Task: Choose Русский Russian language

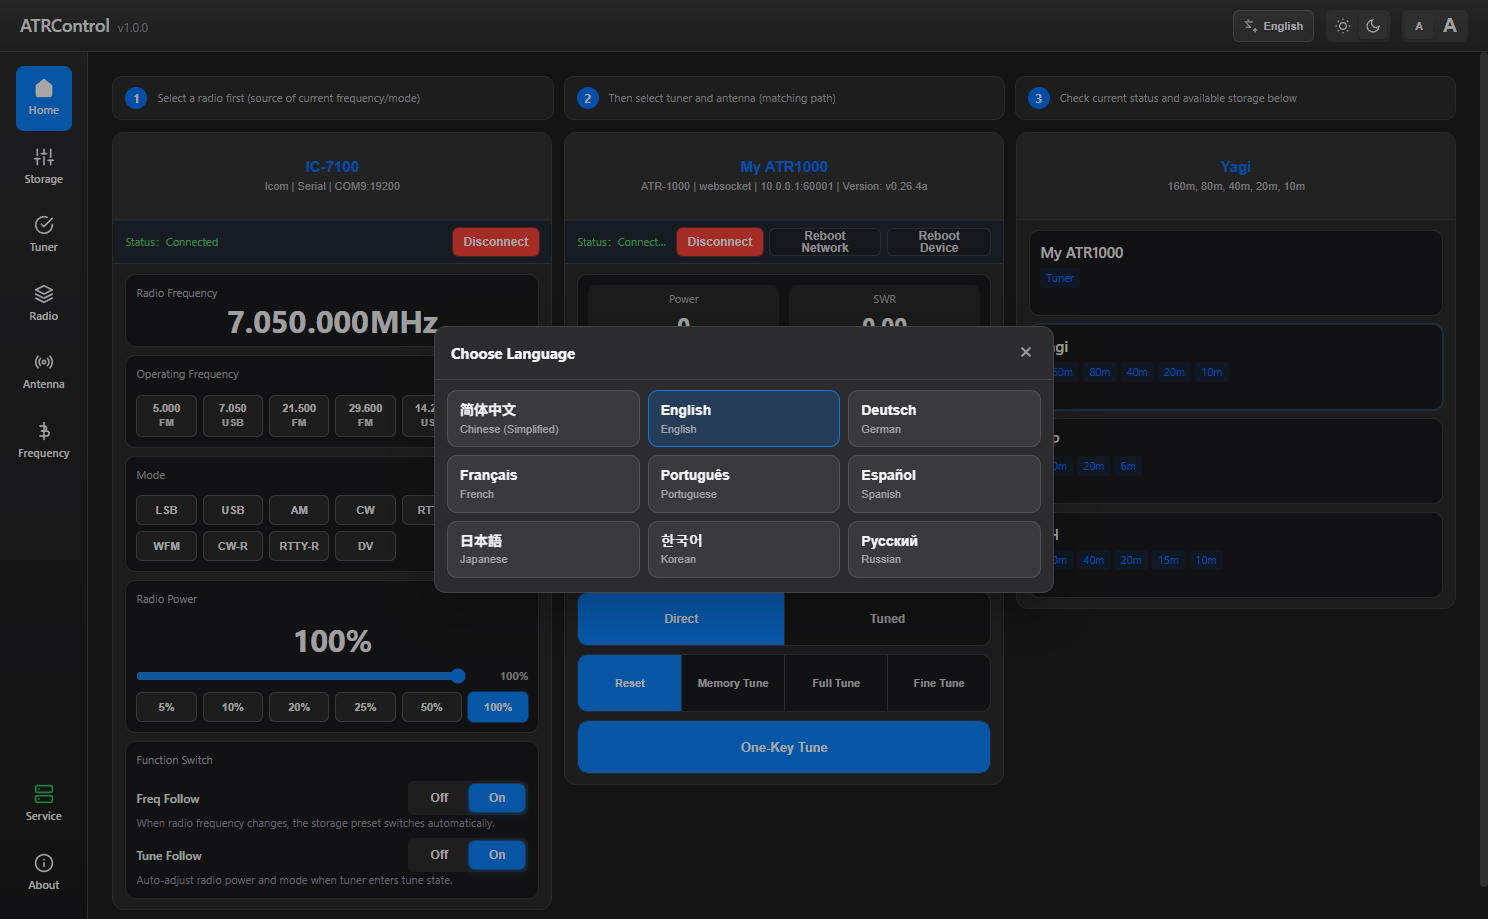Action: [x=944, y=549]
